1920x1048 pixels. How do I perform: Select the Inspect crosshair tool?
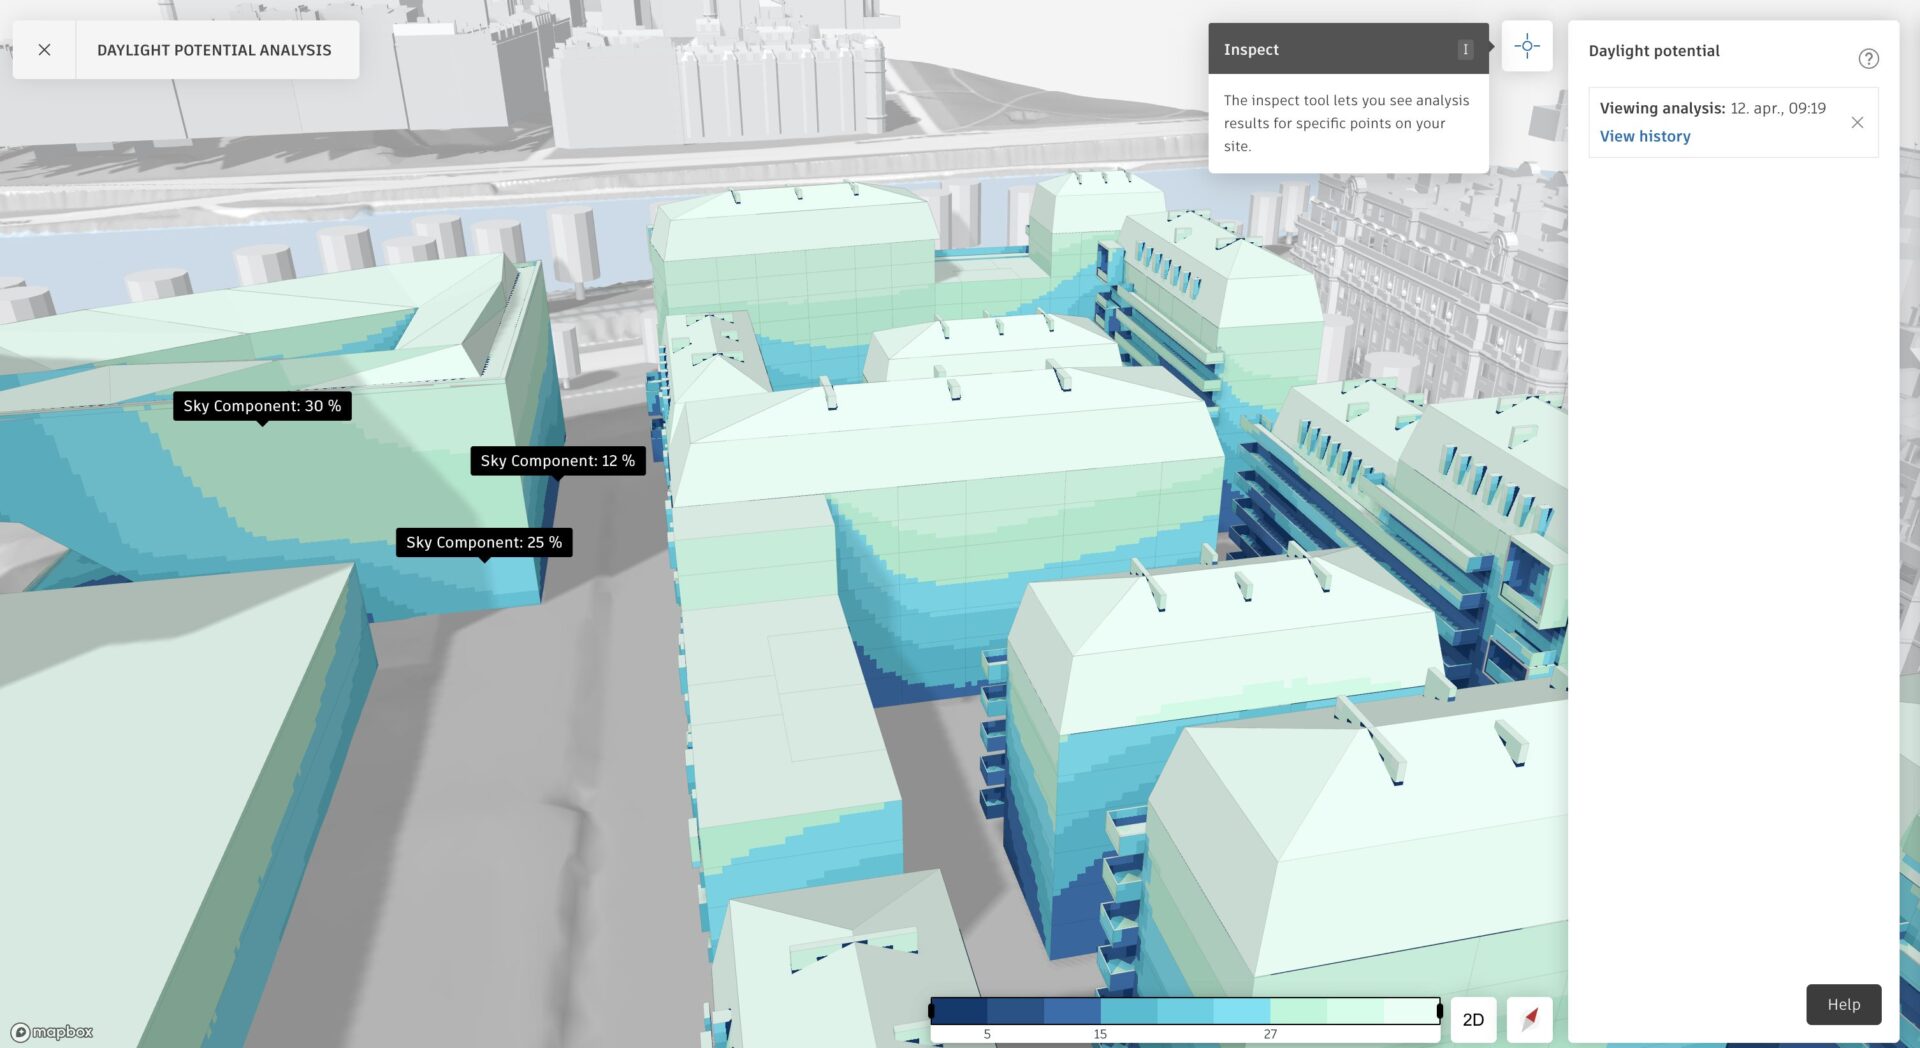pyautogui.click(x=1527, y=46)
